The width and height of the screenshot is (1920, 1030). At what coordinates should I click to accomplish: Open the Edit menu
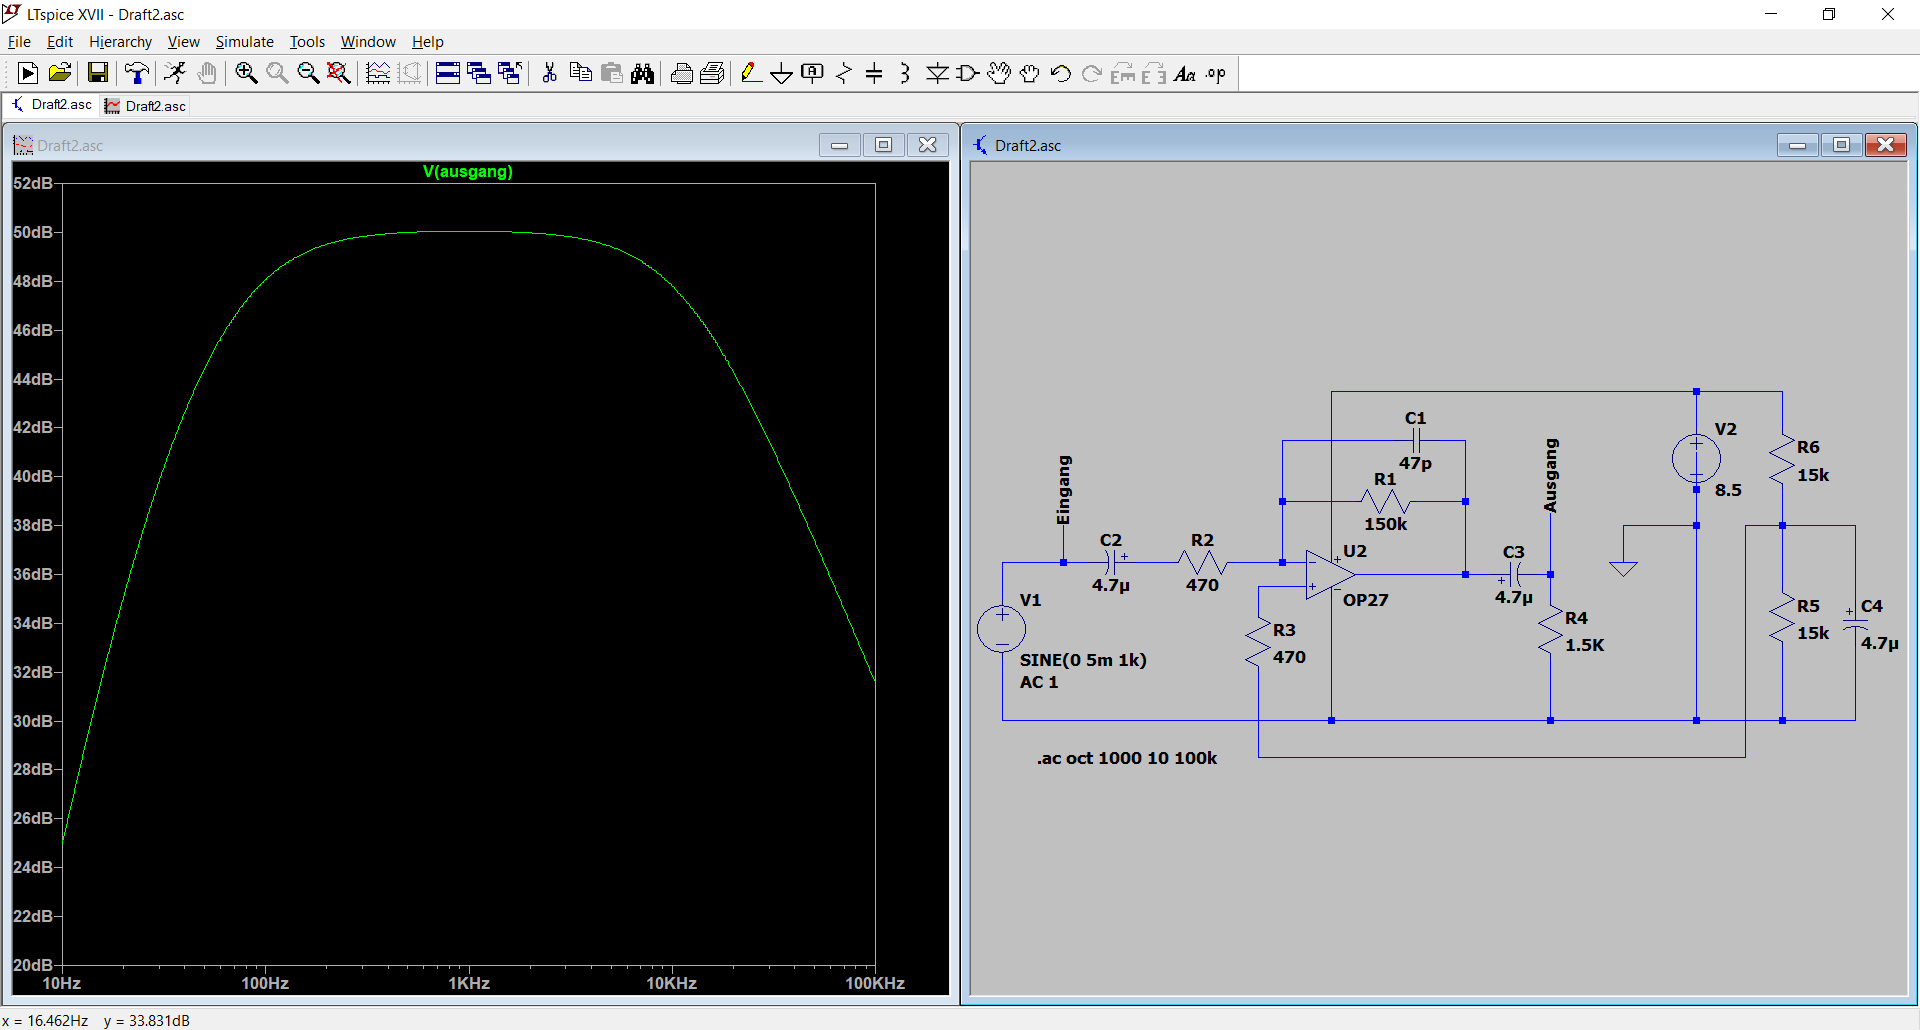pos(60,42)
